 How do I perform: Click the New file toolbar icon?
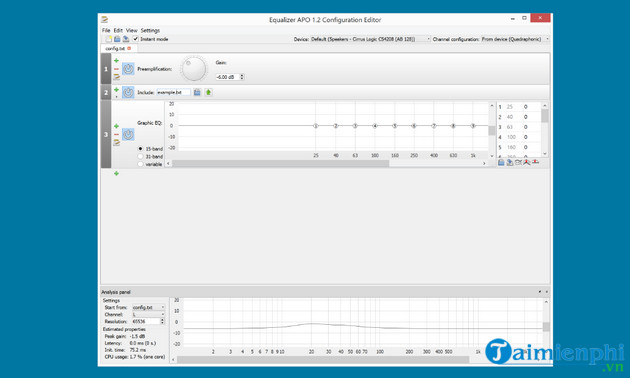tap(108, 39)
